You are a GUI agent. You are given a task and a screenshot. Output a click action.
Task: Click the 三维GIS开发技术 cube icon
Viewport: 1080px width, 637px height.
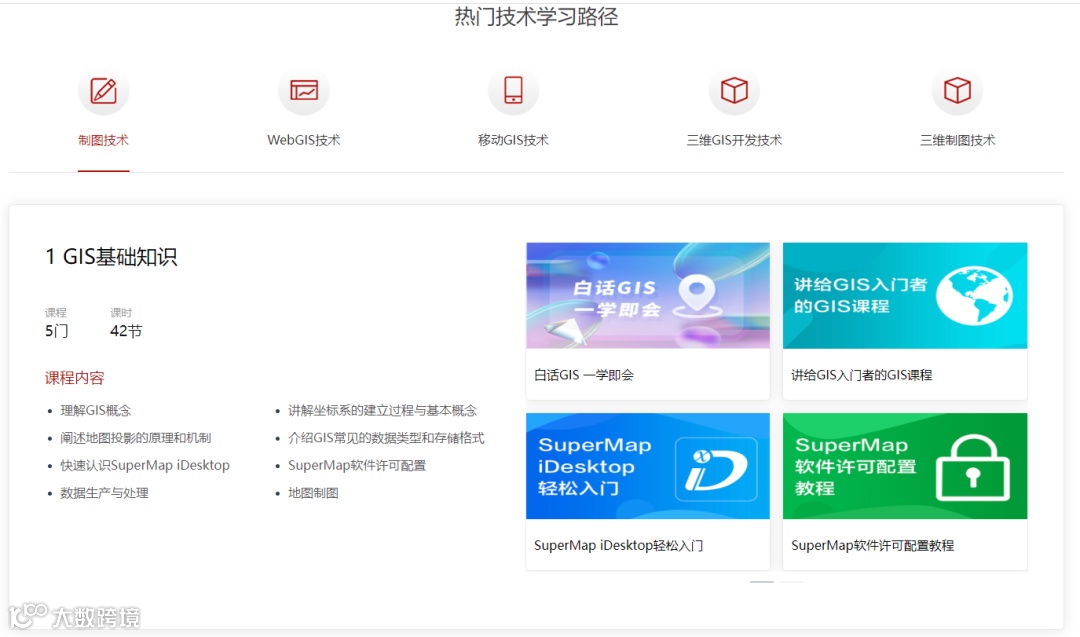click(734, 91)
